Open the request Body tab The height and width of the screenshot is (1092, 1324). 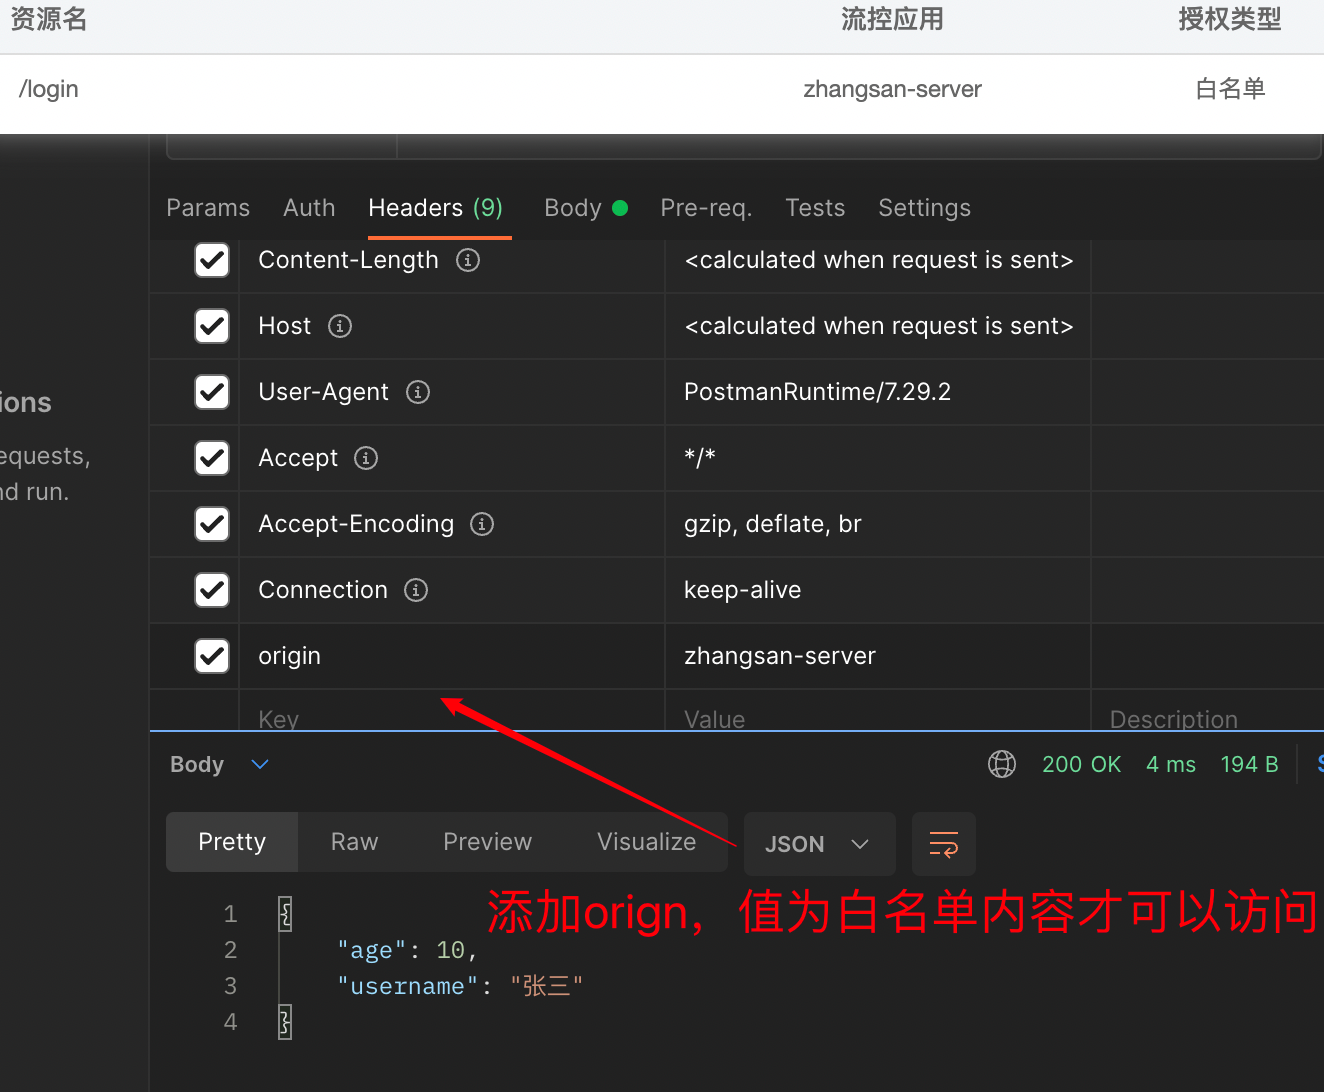click(x=573, y=208)
